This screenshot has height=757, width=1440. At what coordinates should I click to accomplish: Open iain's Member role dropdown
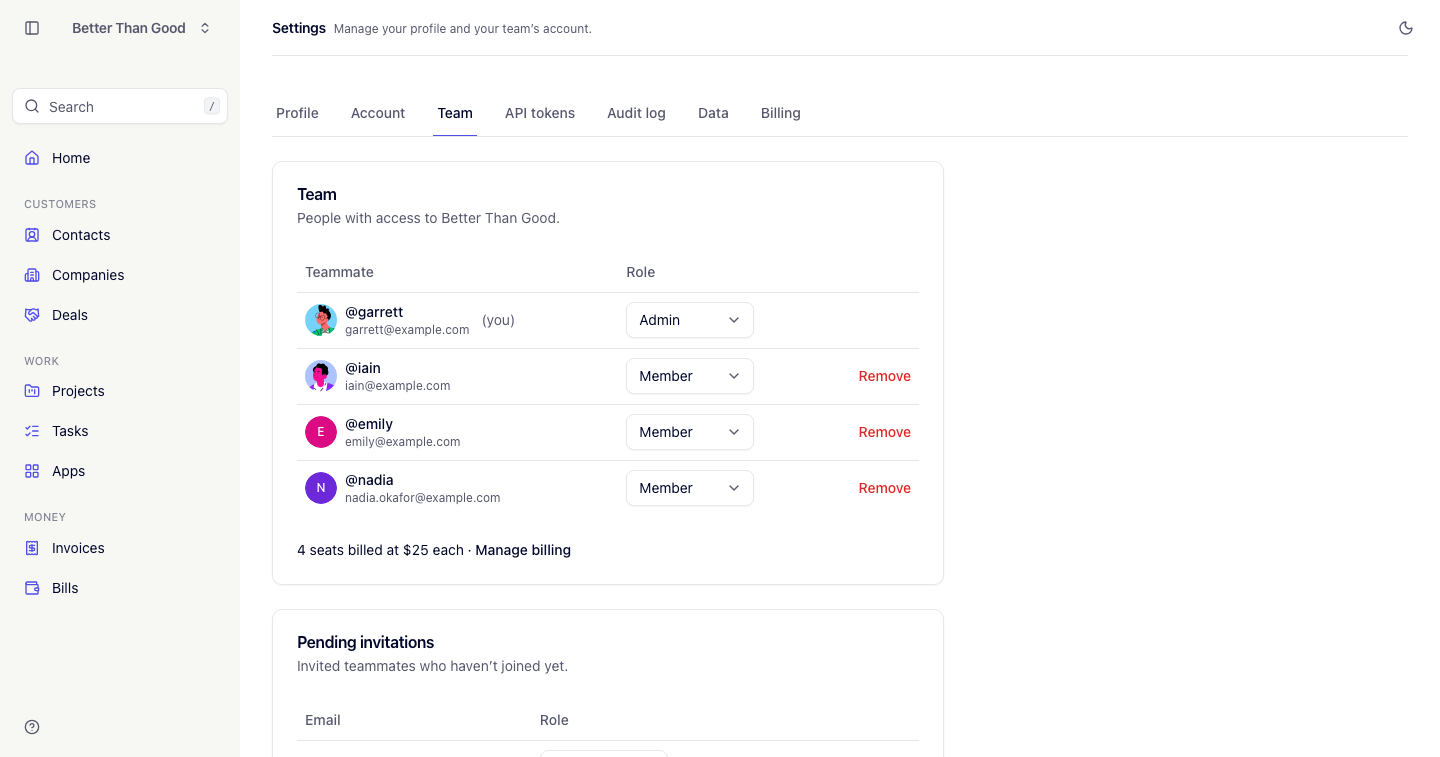[690, 376]
